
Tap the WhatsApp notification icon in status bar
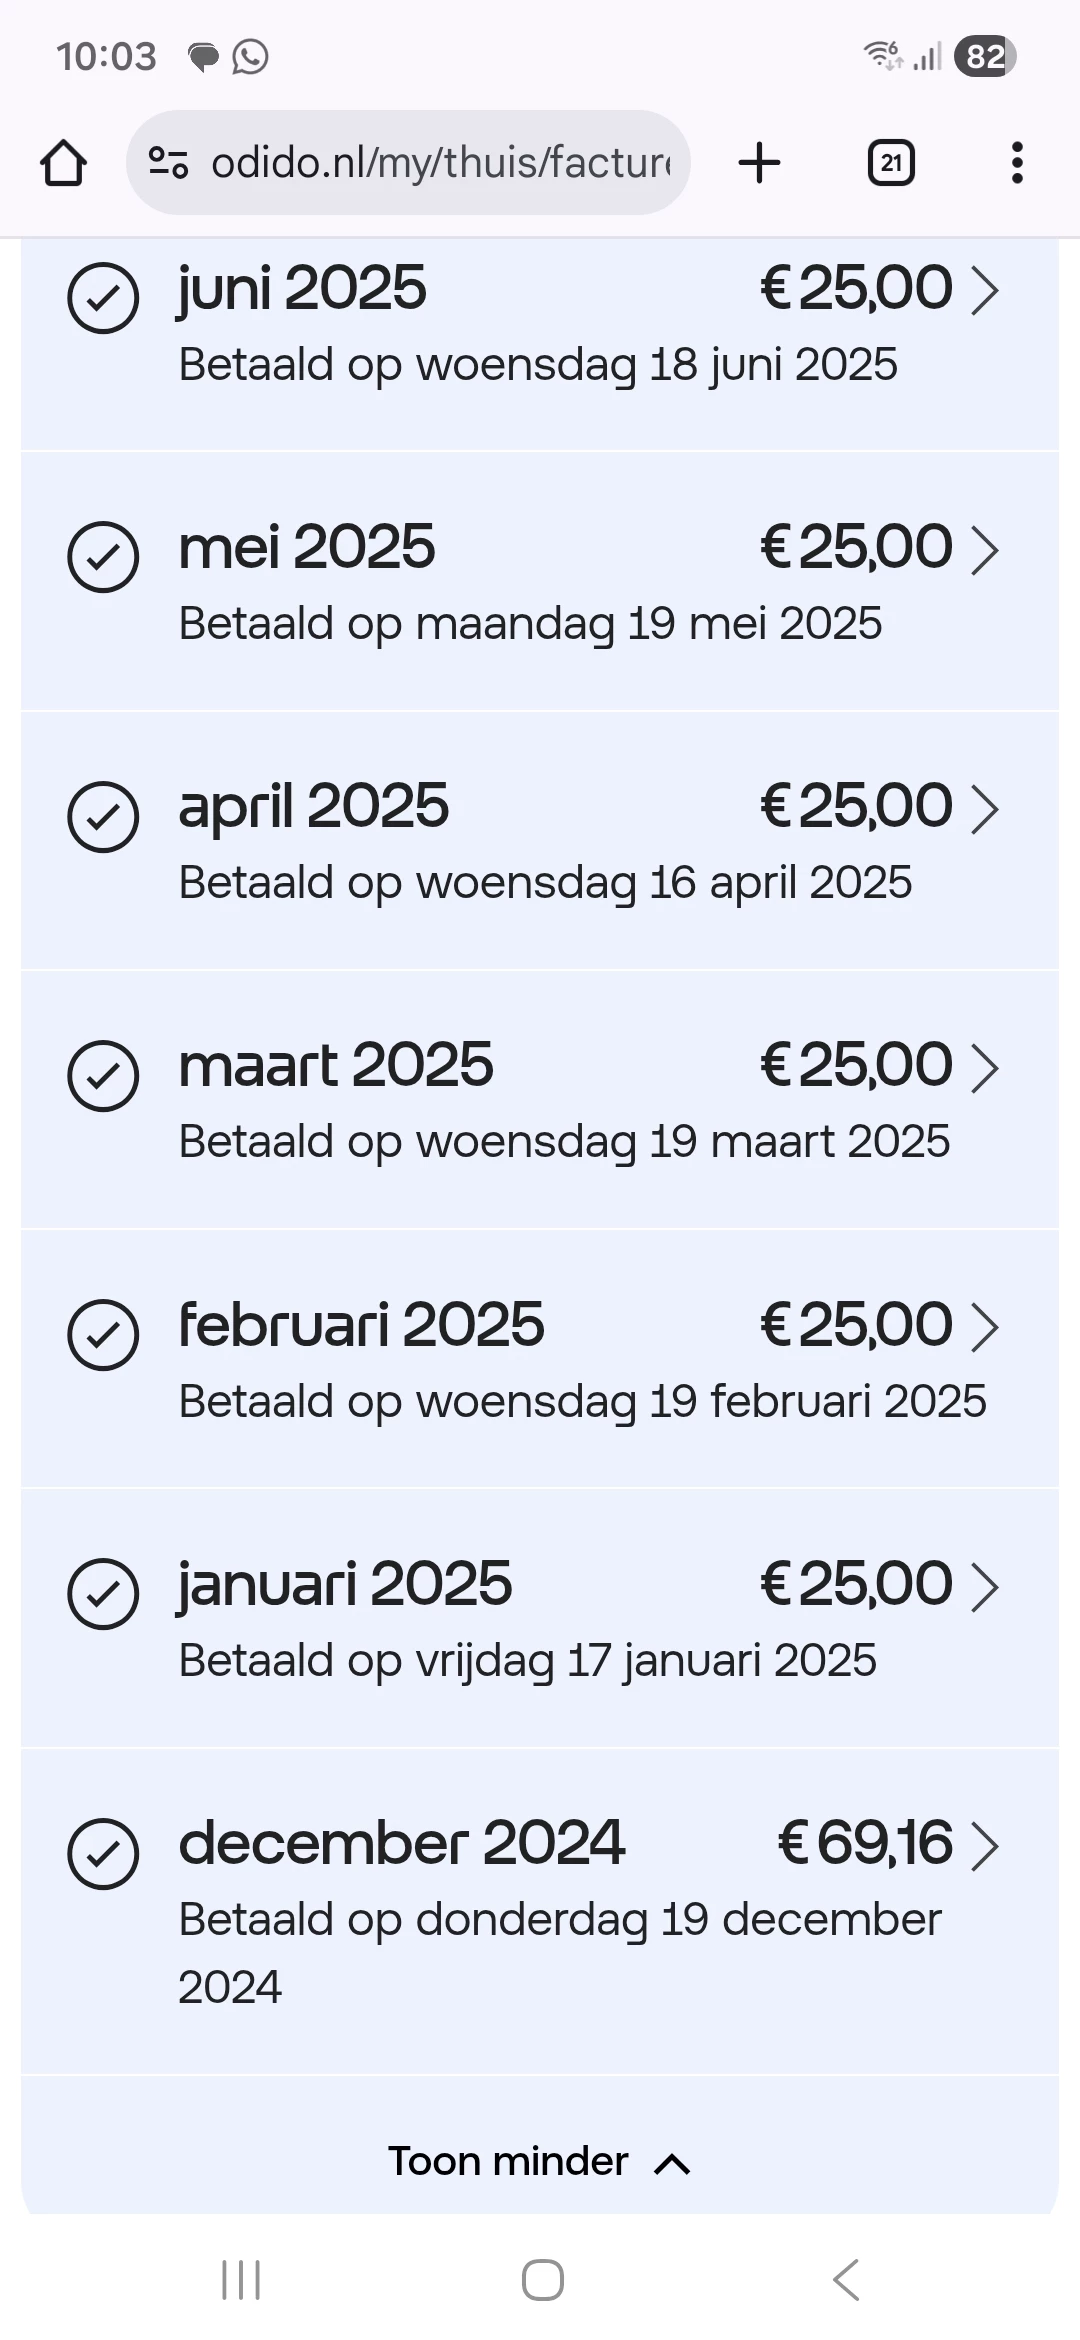tap(250, 57)
